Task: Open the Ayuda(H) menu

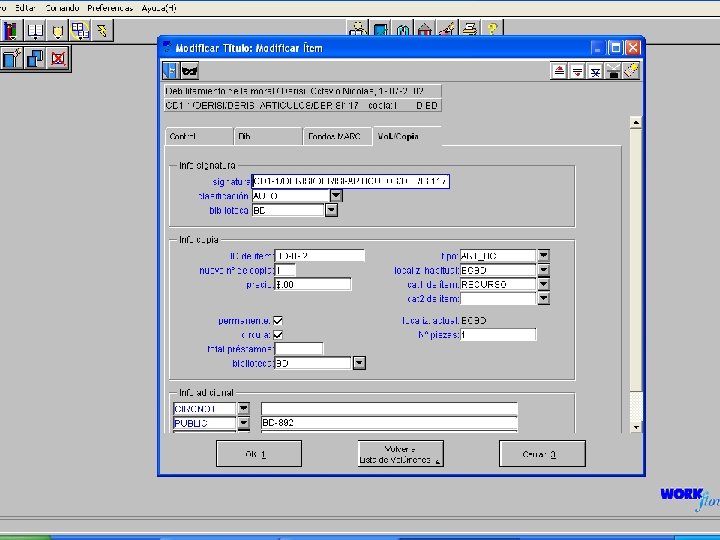Action: [159, 8]
